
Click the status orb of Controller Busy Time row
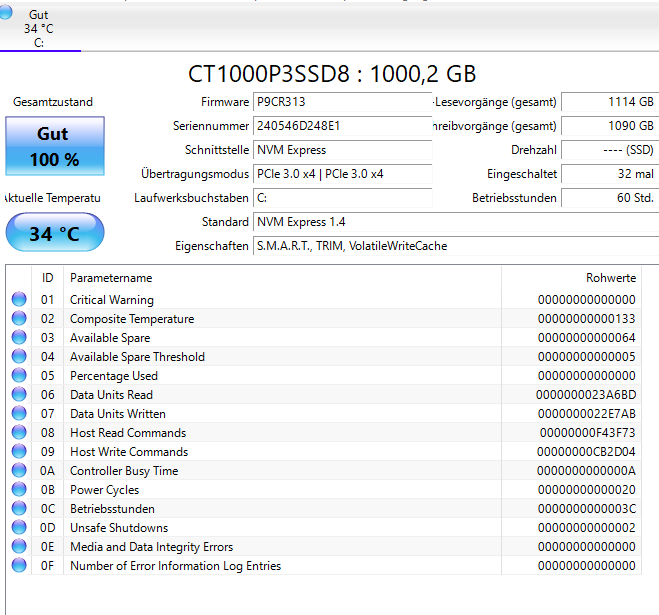(19, 470)
